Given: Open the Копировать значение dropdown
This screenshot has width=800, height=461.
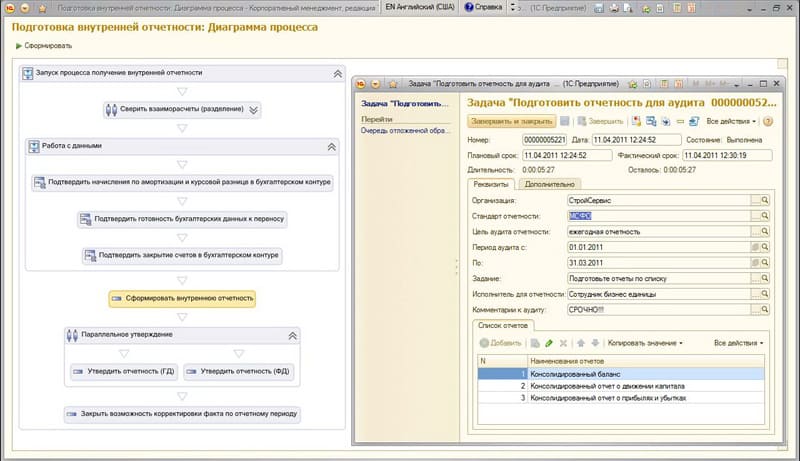Looking at the screenshot, I should click(x=645, y=343).
